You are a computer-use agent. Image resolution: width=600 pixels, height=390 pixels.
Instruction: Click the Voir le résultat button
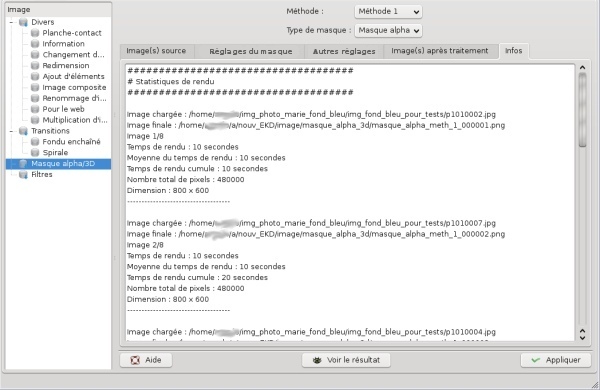click(x=346, y=360)
